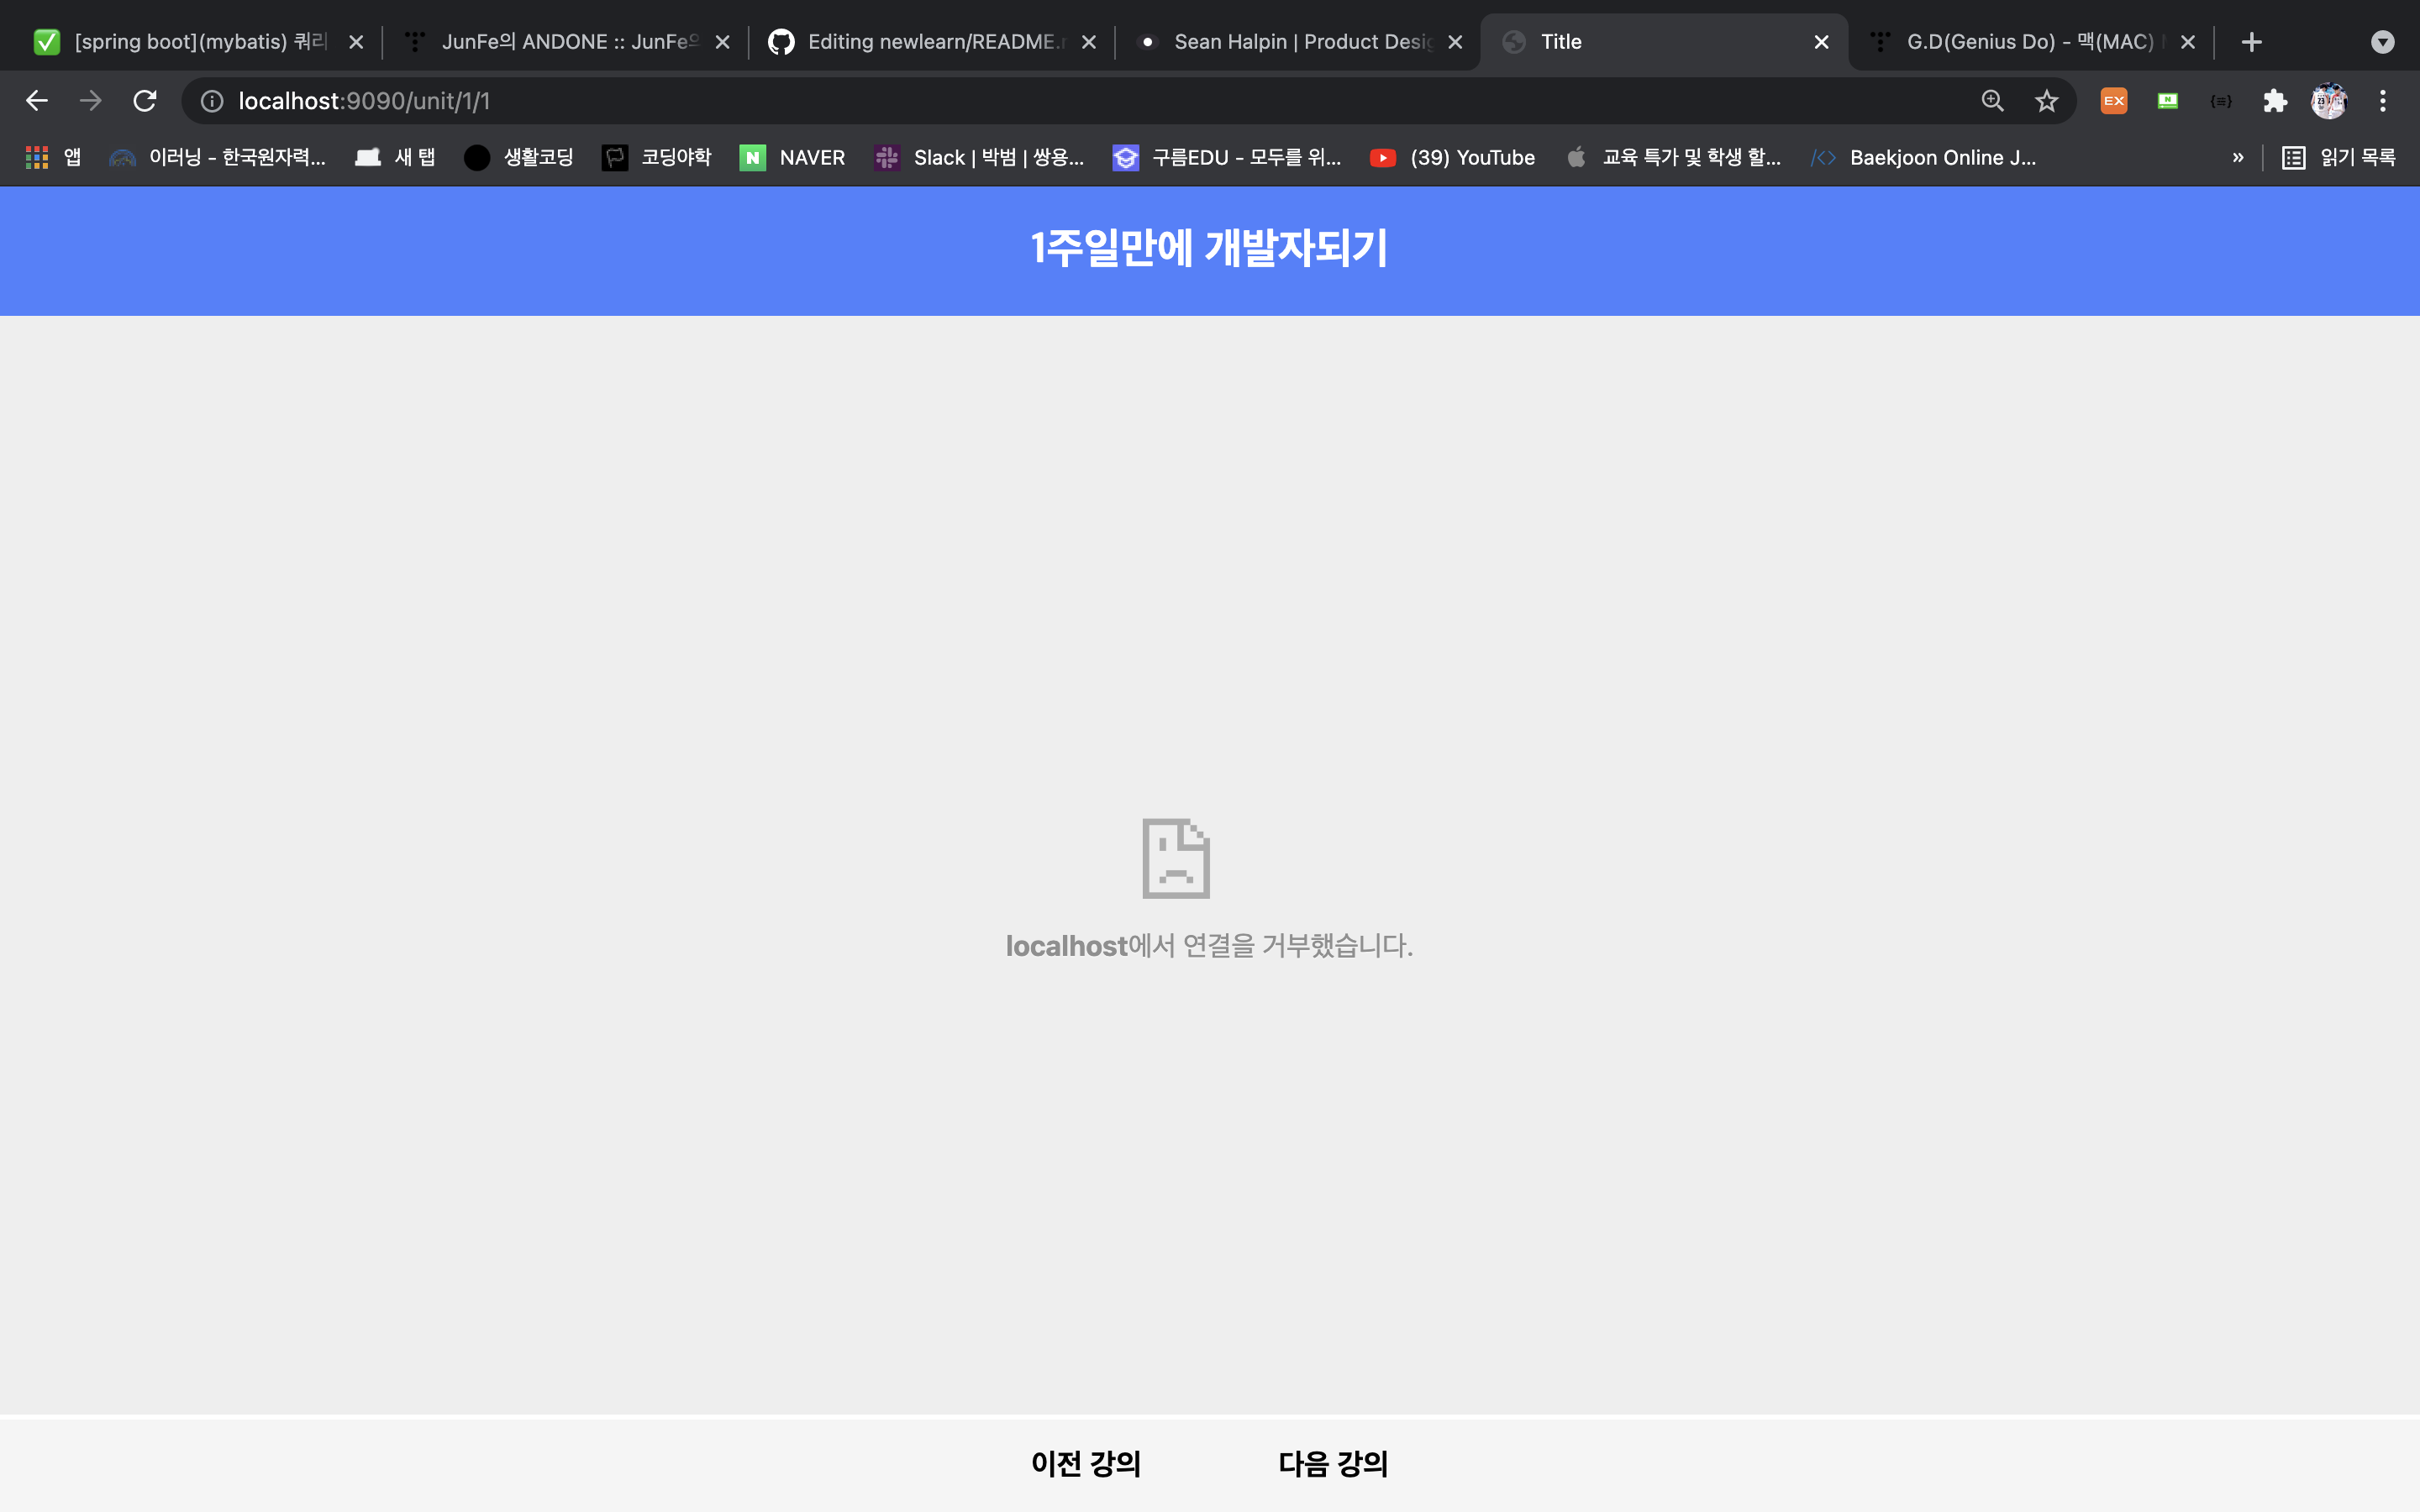Open the Extensions puzzle piece menu
Viewport: 2420px width, 1512px height.
point(2274,100)
